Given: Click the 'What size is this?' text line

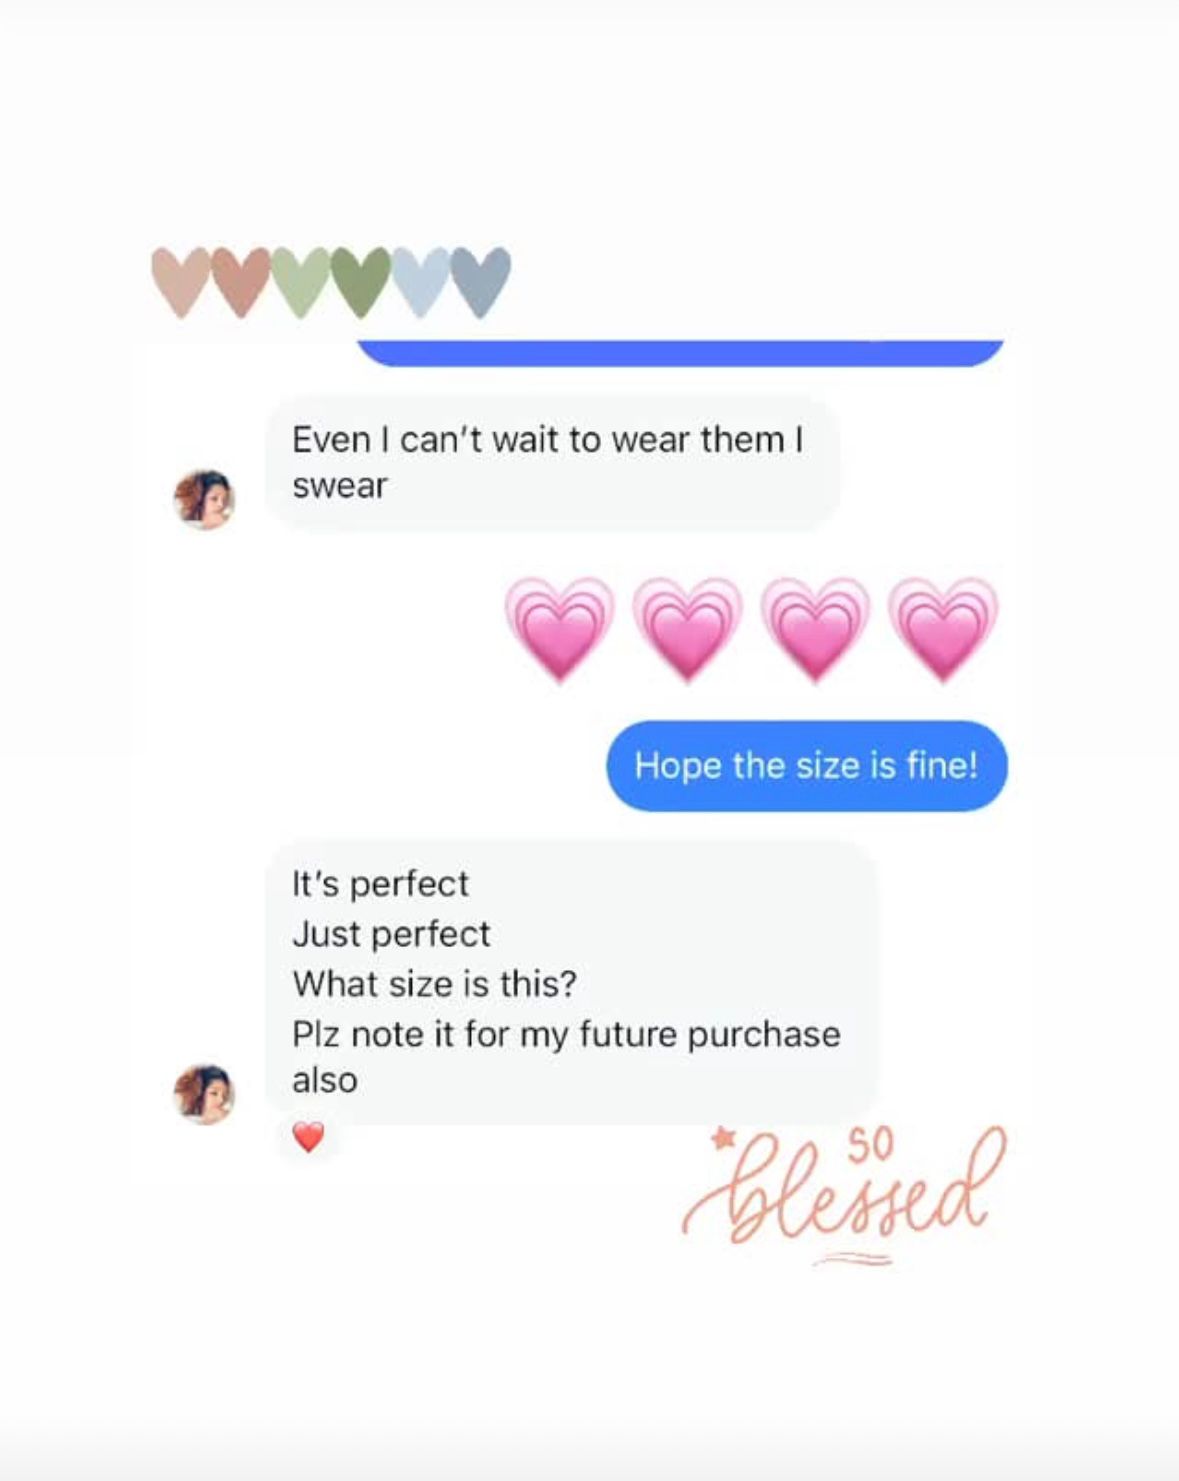Looking at the screenshot, I should tap(435, 984).
